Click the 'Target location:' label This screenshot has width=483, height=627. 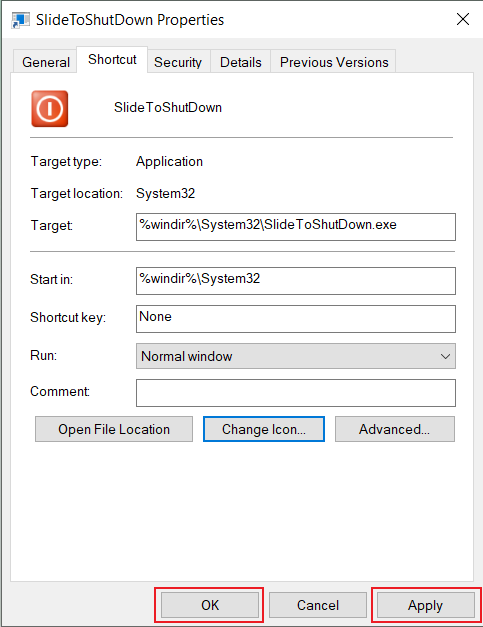pos(77,194)
